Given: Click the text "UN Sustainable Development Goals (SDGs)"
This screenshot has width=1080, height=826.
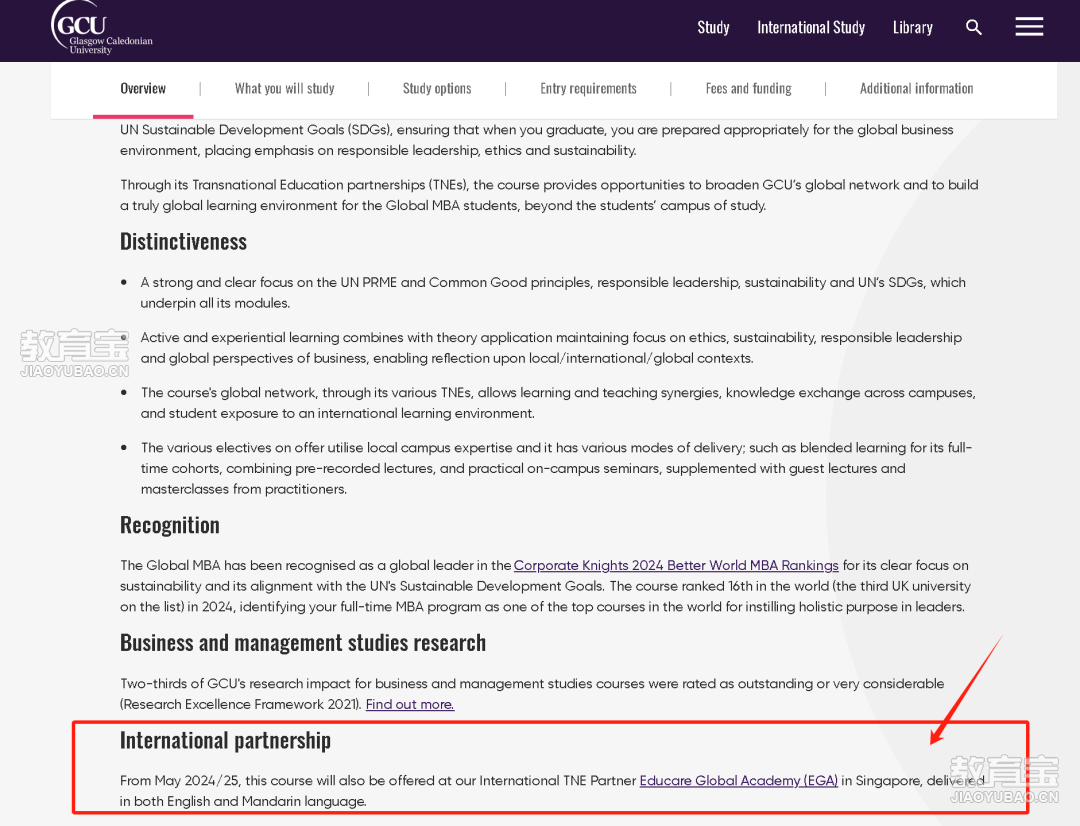Looking at the screenshot, I should pyautogui.click(x=256, y=130).
